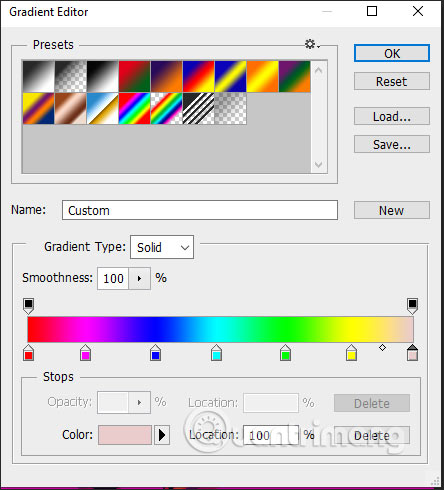Viewport: 444px width, 490px height.
Task: Click the gradient bar to add stop
Action: pos(220,329)
